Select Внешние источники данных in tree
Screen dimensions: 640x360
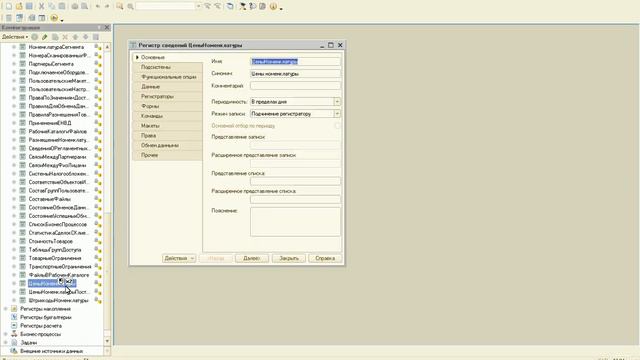click(51, 351)
